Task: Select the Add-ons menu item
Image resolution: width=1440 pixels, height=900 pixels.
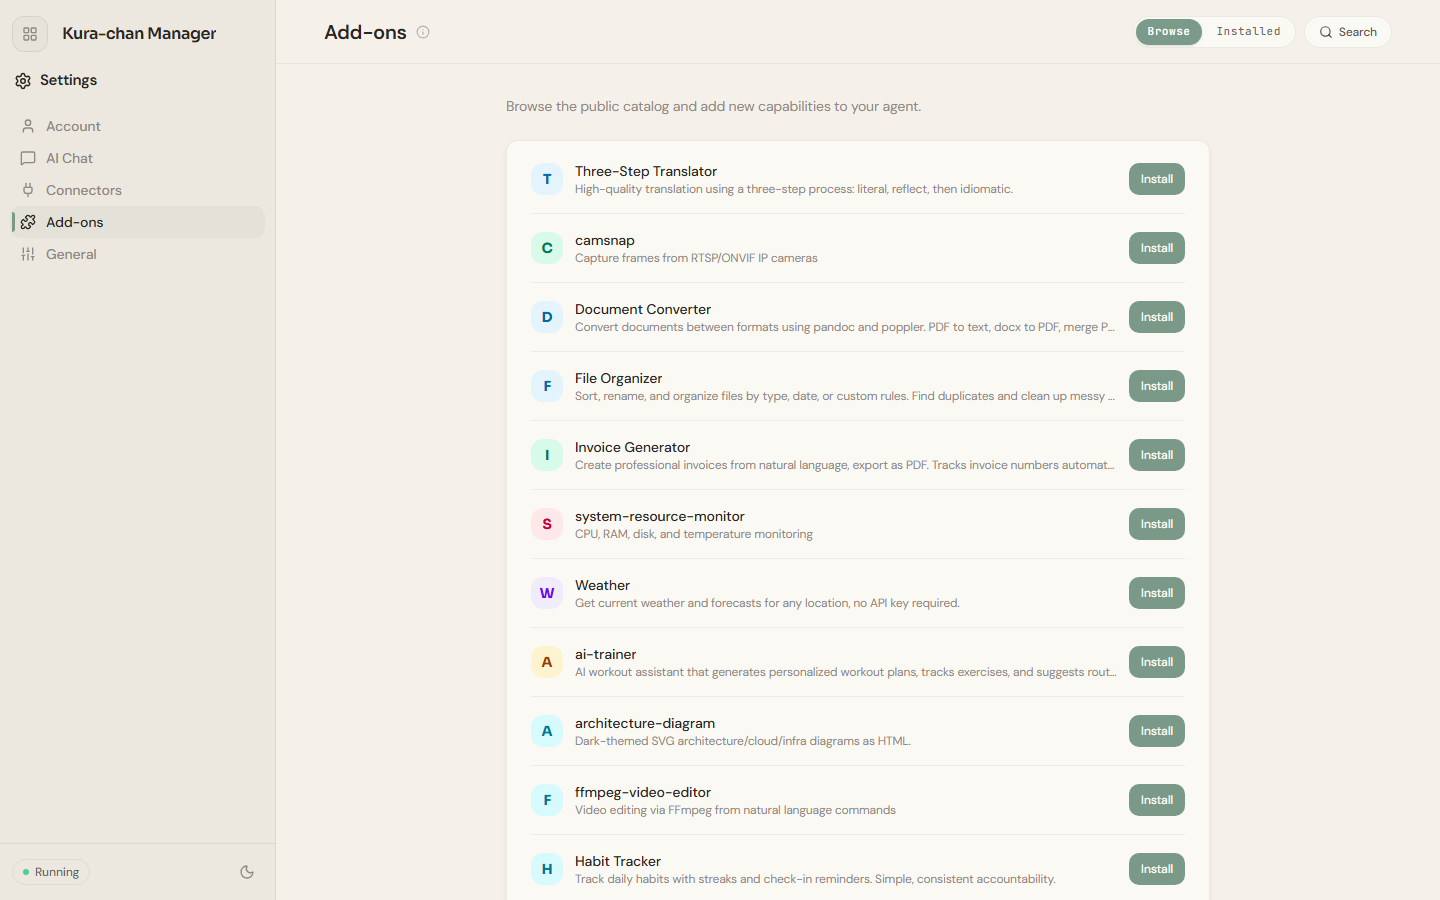Action: 138,222
